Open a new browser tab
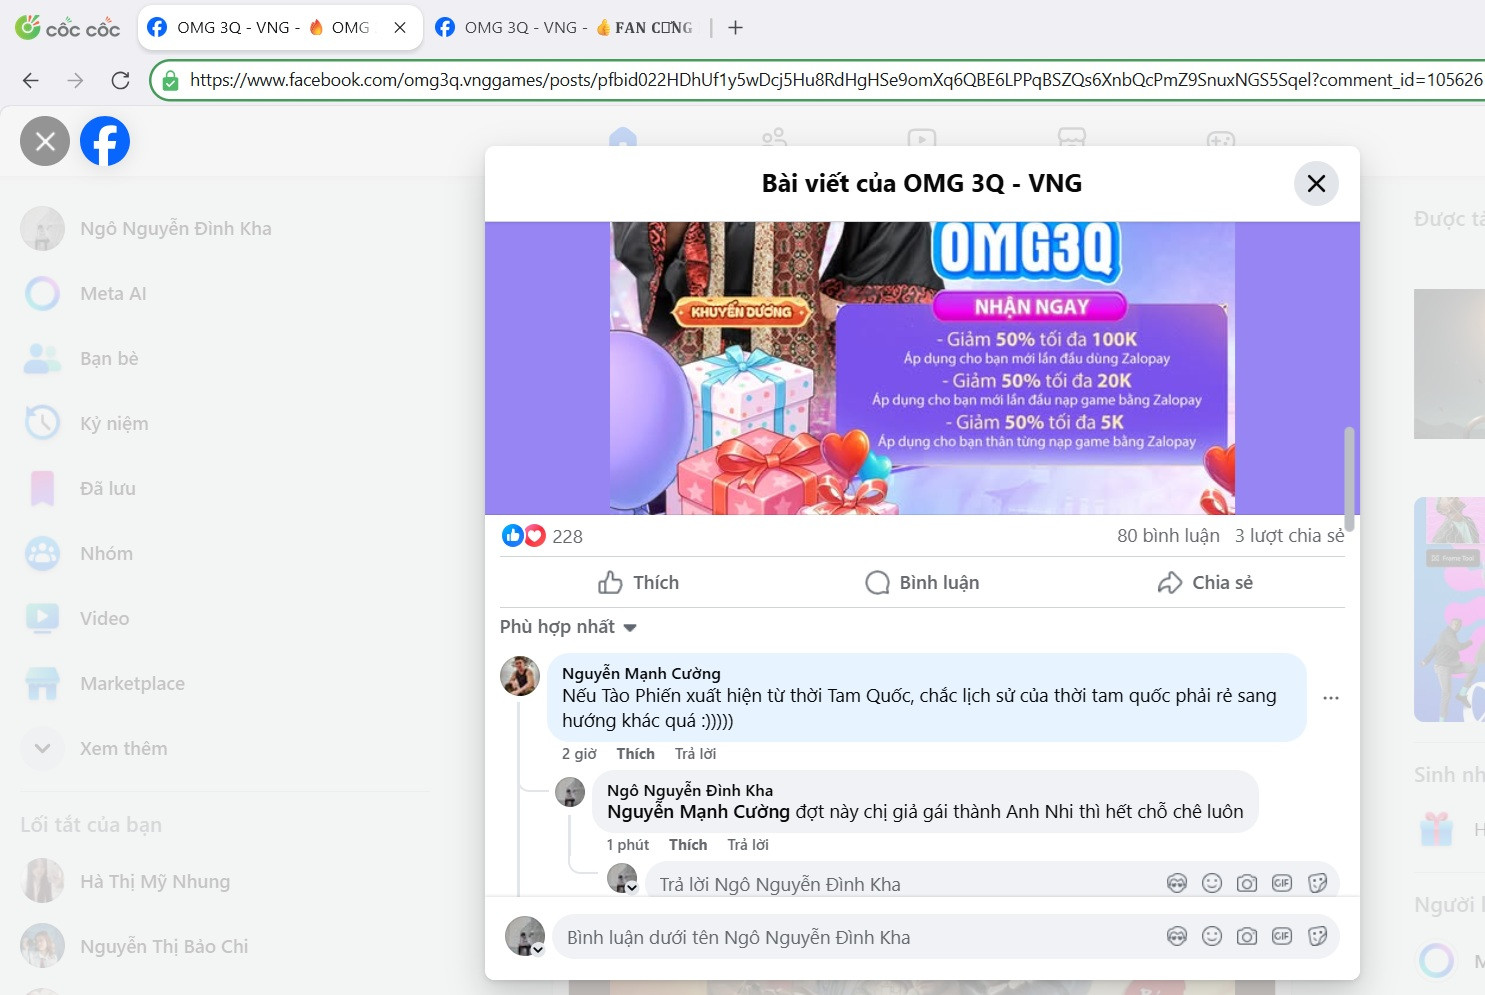Image resolution: width=1485 pixels, height=995 pixels. click(735, 28)
